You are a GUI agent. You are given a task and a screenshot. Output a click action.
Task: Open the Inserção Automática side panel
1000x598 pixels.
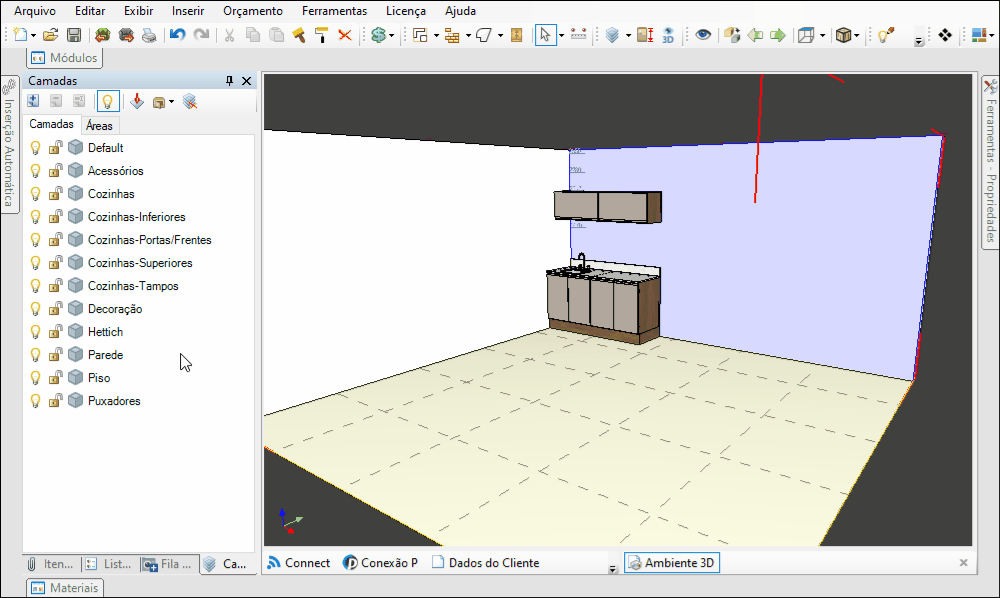(x=9, y=145)
